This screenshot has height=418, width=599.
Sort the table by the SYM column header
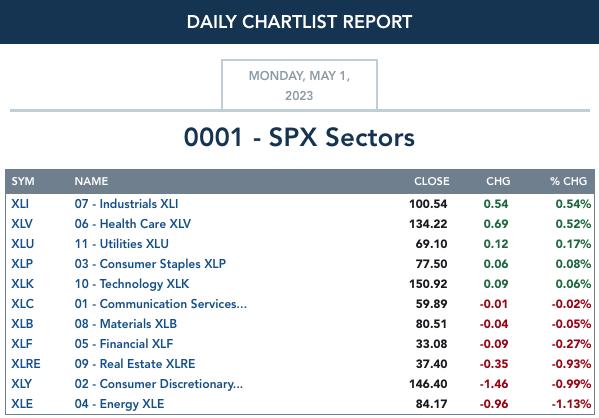tap(23, 181)
